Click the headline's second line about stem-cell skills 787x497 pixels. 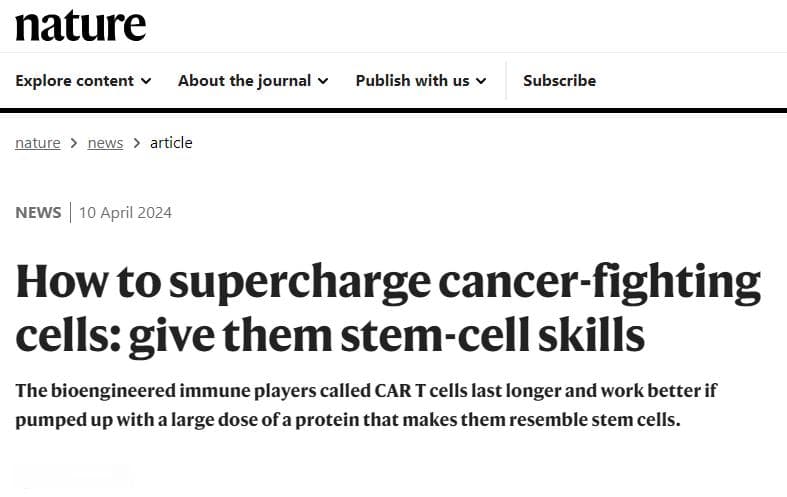pyautogui.click(x=330, y=336)
